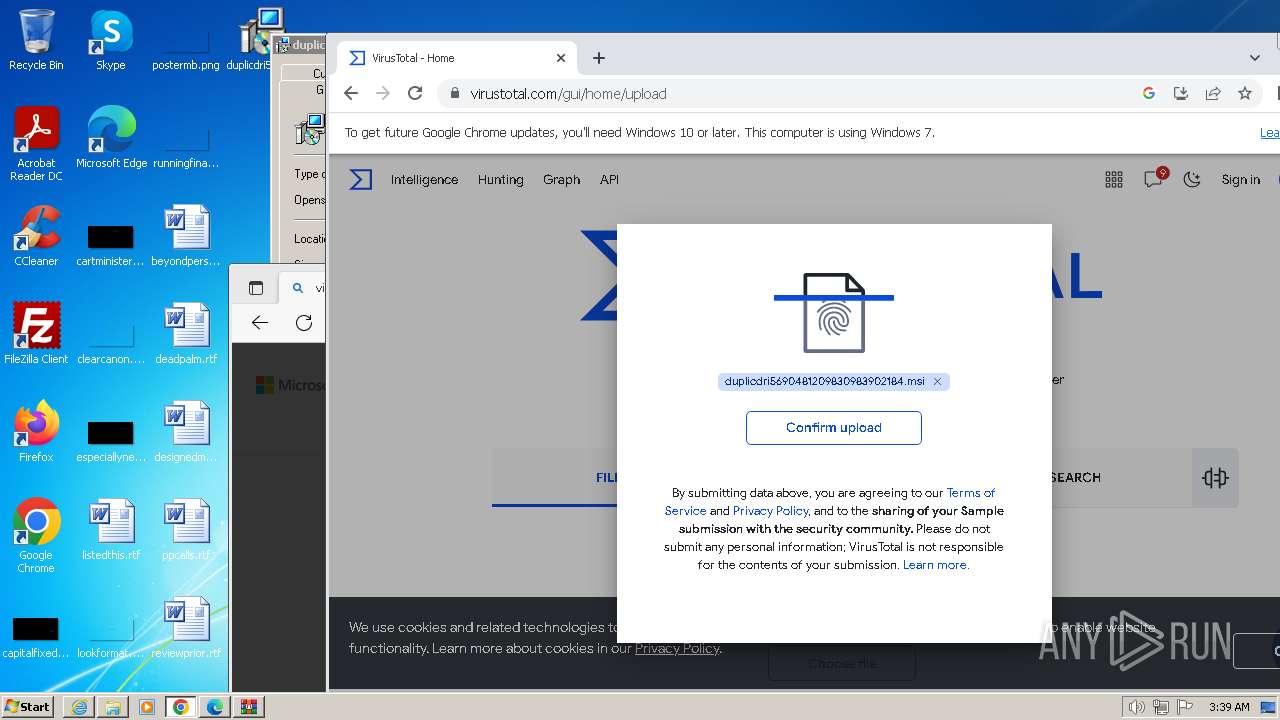
Task: Open the API menu item
Action: [x=609, y=180]
